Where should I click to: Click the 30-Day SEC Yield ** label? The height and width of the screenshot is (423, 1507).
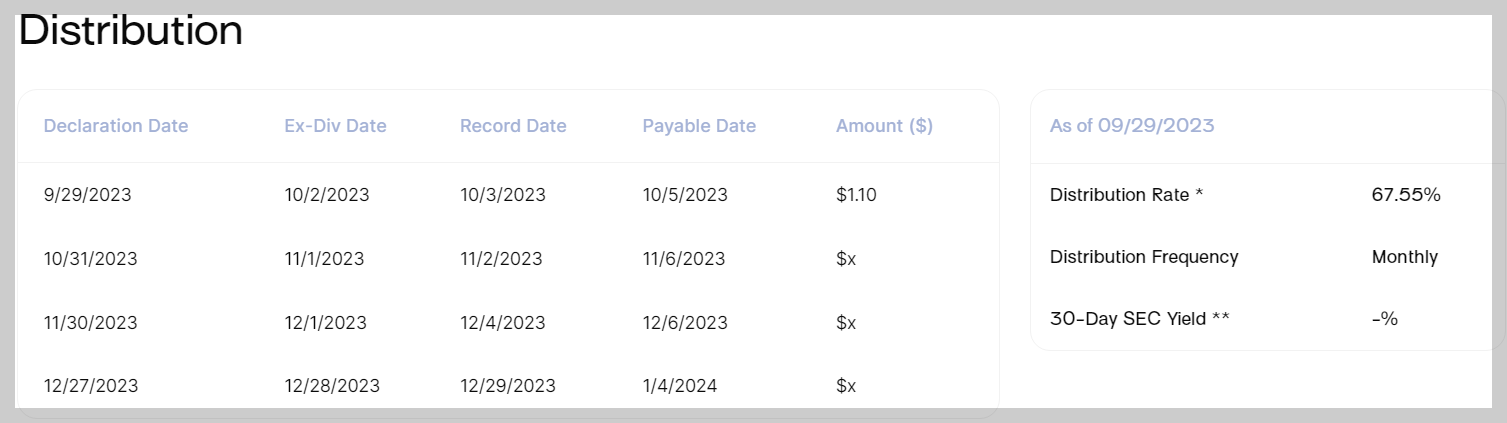(x=1140, y=319)
